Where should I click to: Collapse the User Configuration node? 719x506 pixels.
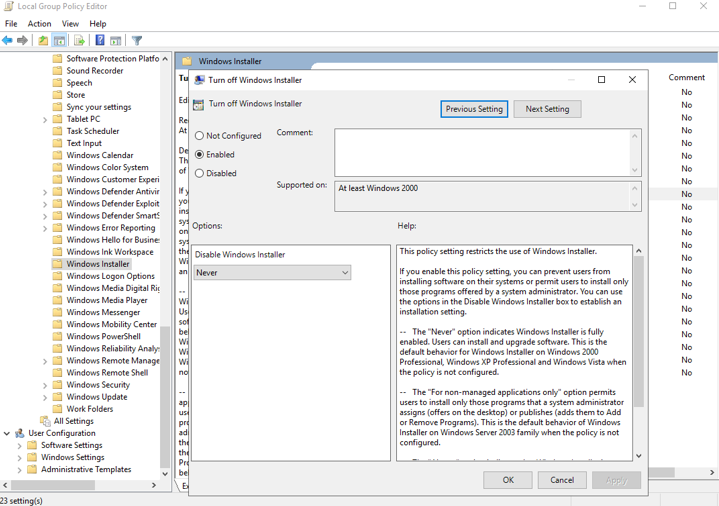[x=7, y=433]
